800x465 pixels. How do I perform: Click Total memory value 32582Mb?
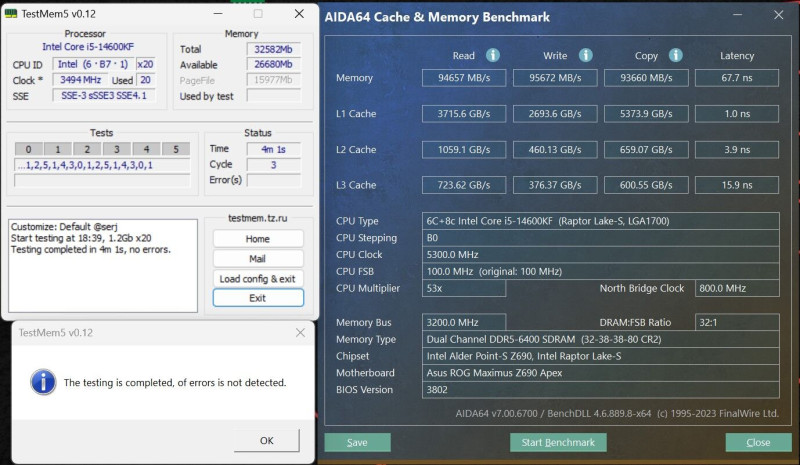(273, 49)
